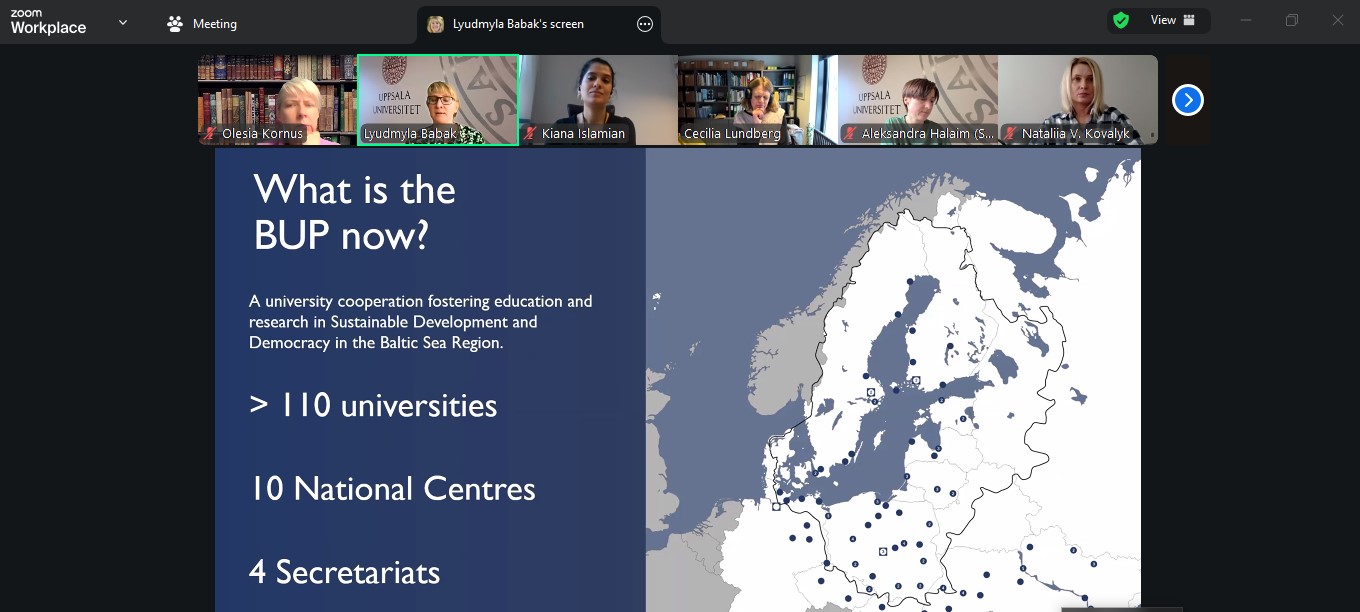Click the green encryption shield icon
Viewport: 1360px width, 612px height.
pyautogui.click(x=1121, y=20)
